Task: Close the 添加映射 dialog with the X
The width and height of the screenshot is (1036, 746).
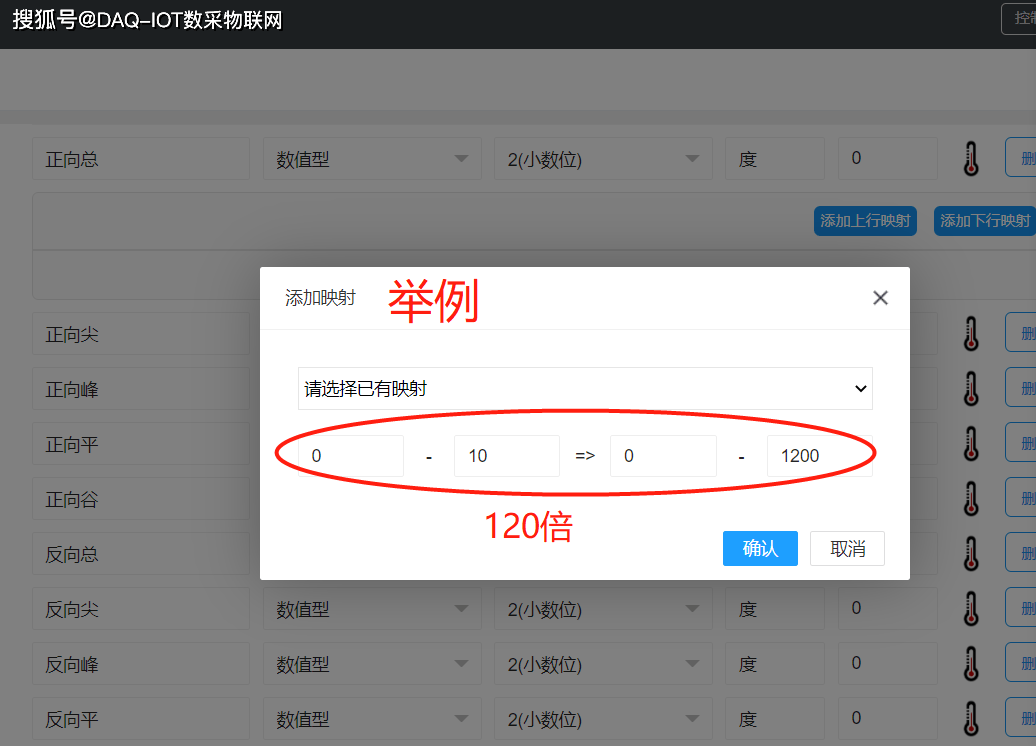Action: pyautogui.click(x=880, y=297)
